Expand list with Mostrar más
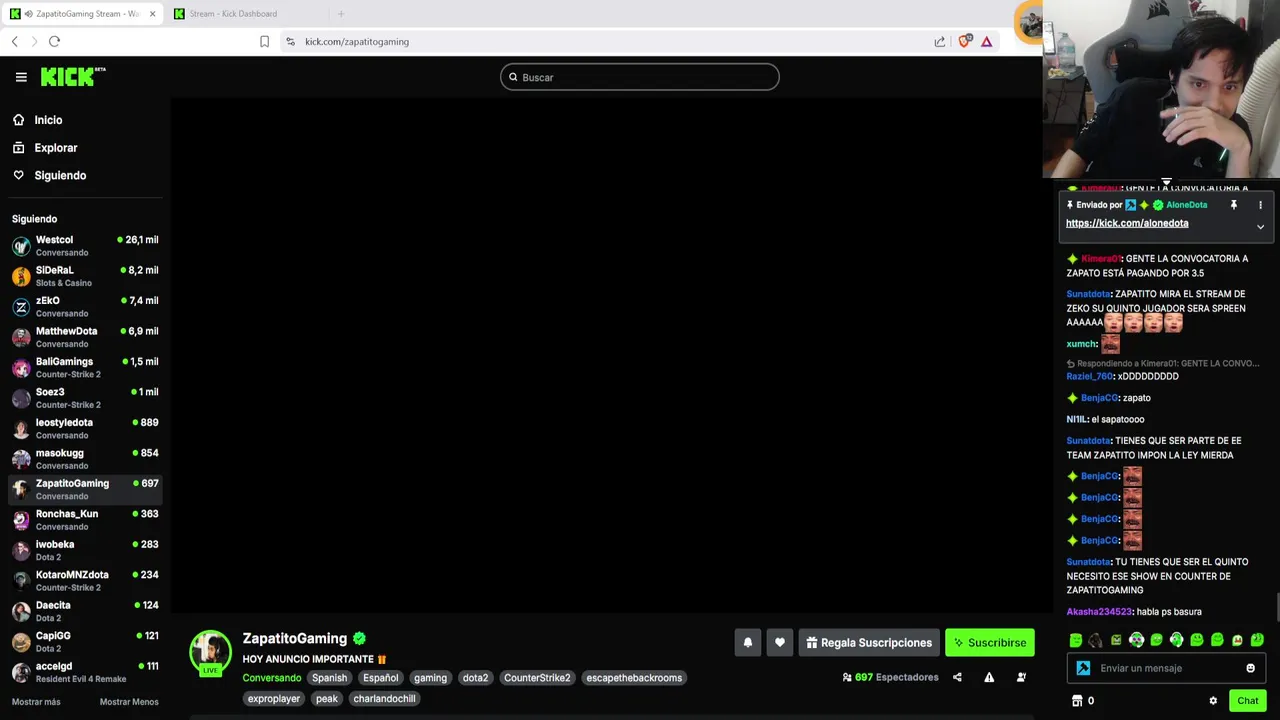 coord(36,702)
